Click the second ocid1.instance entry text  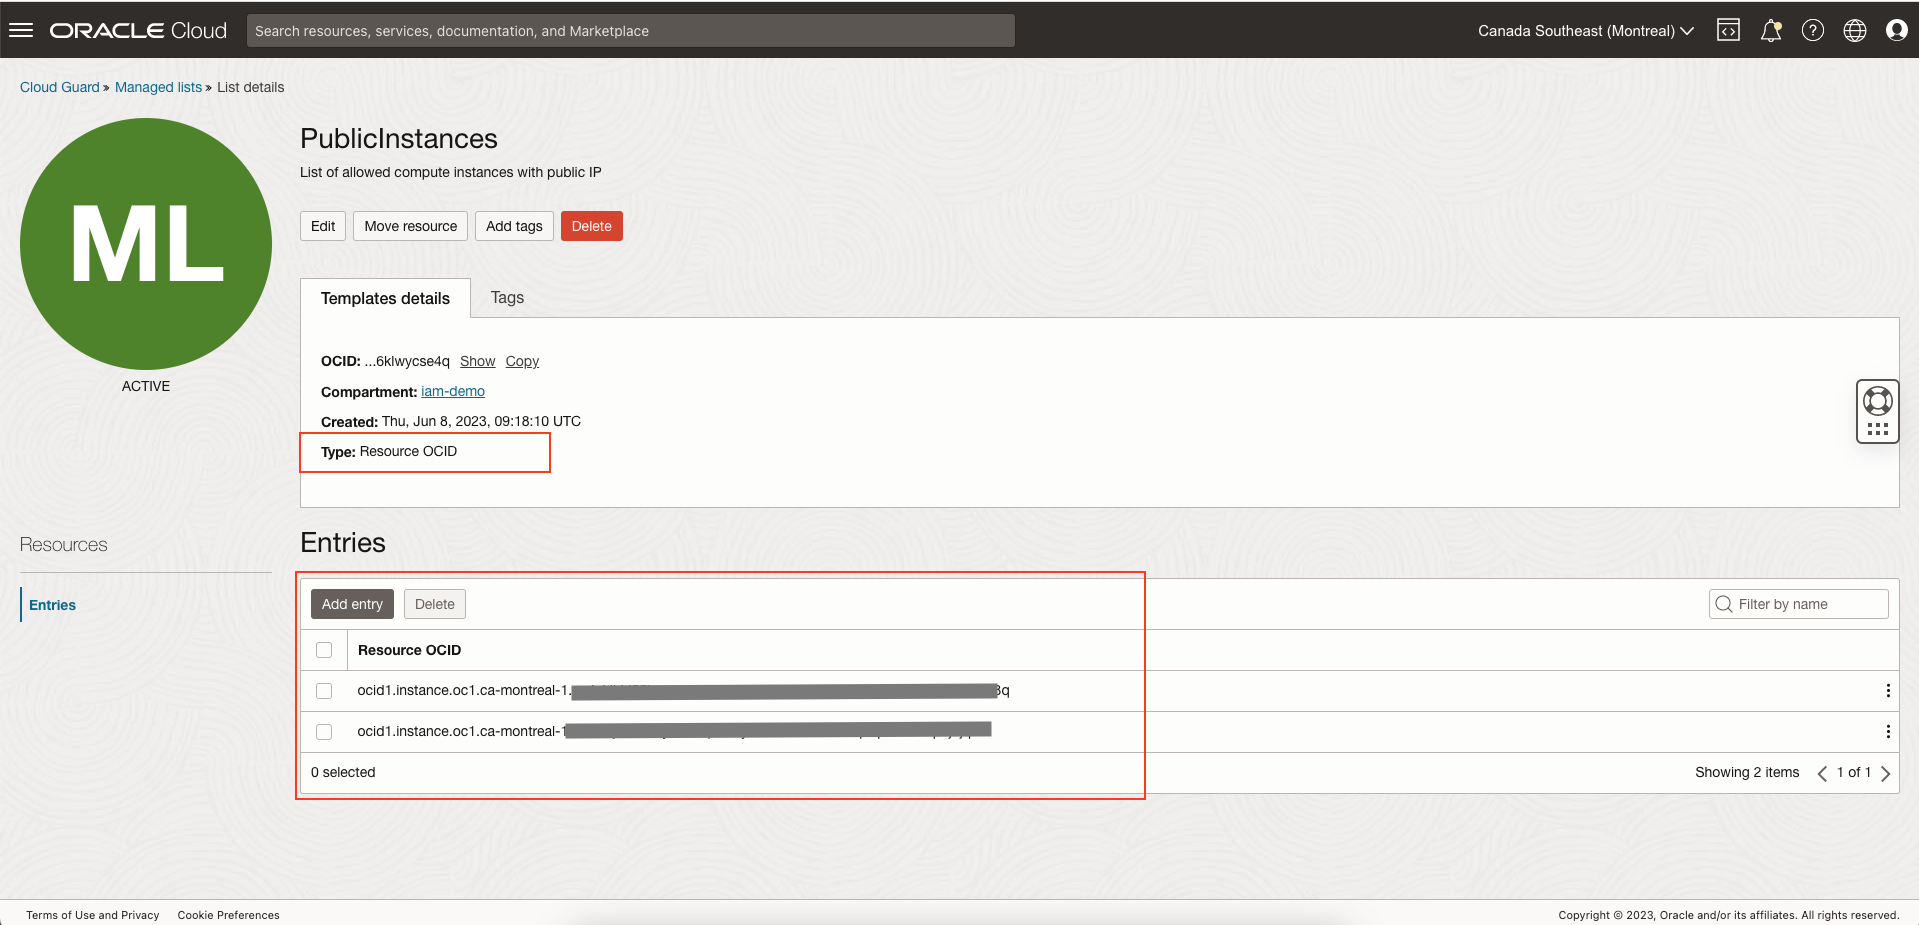674,731
